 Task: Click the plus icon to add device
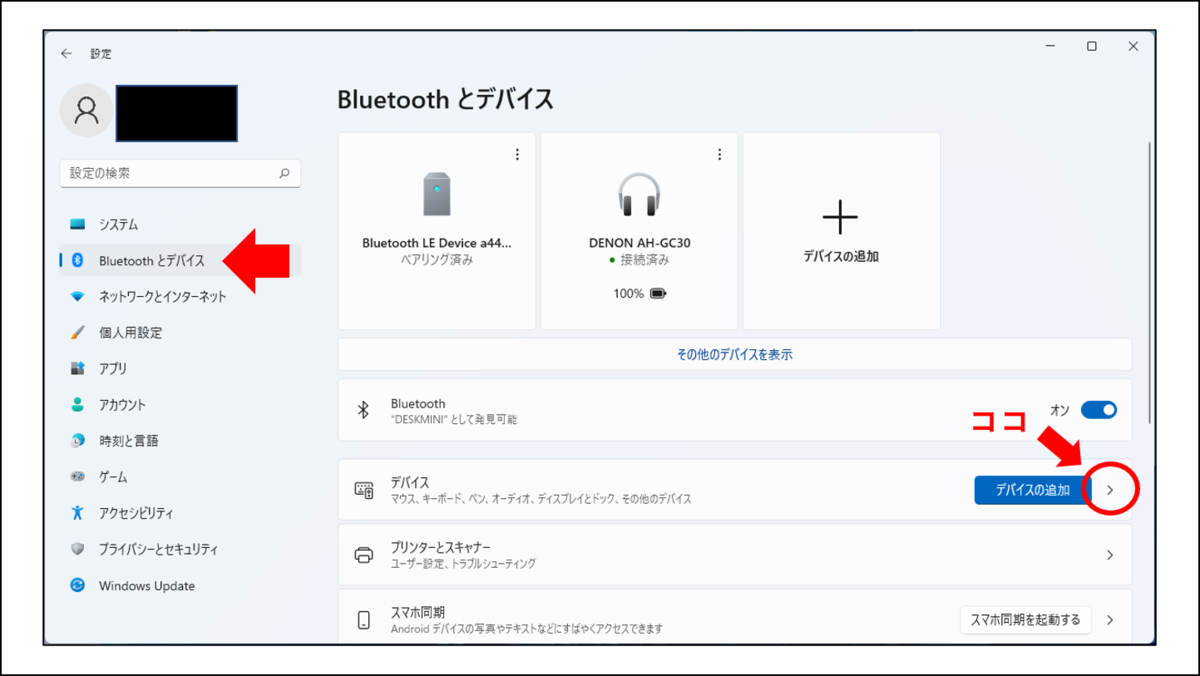(x=841, y=216)
